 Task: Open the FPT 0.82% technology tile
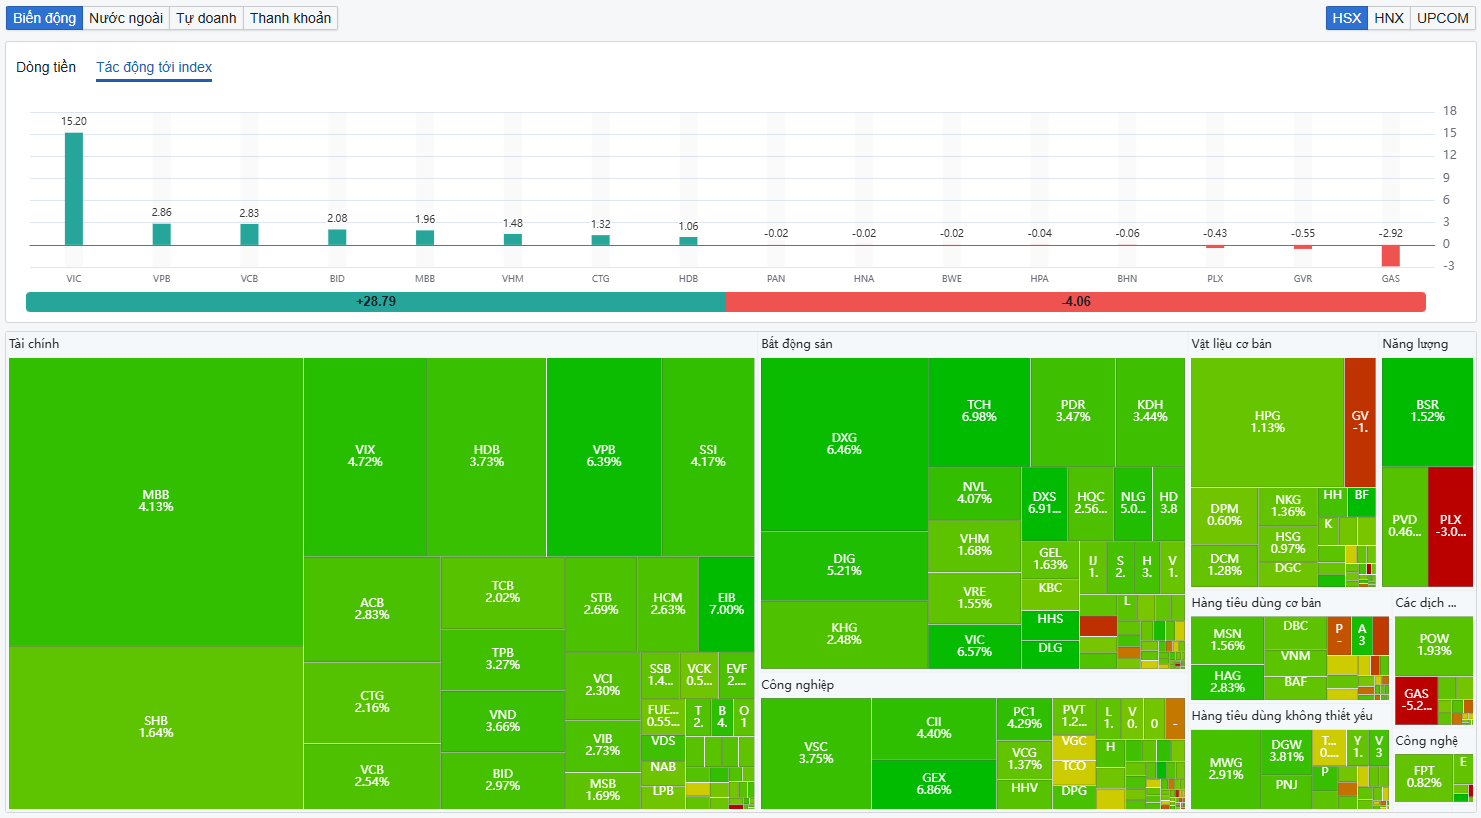(x=1424, y=777)
